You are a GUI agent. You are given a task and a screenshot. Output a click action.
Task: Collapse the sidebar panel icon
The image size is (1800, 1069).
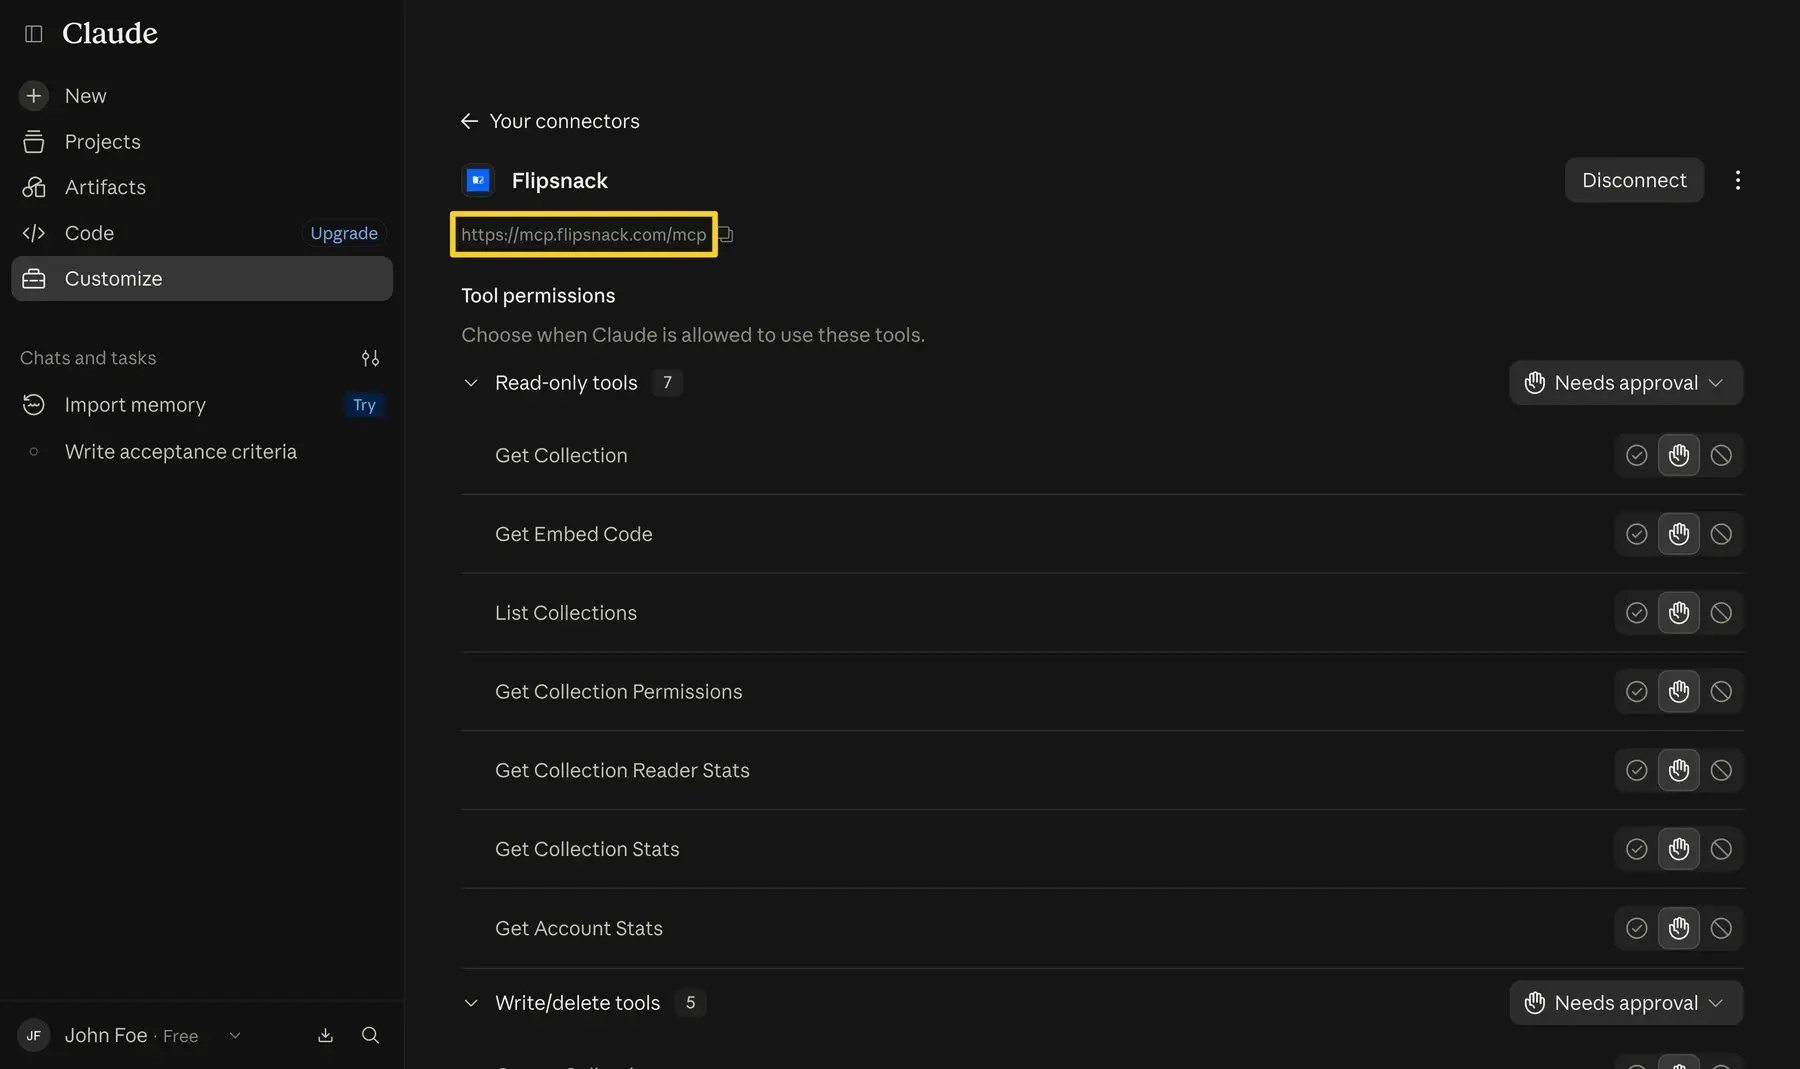pos(33,34)
